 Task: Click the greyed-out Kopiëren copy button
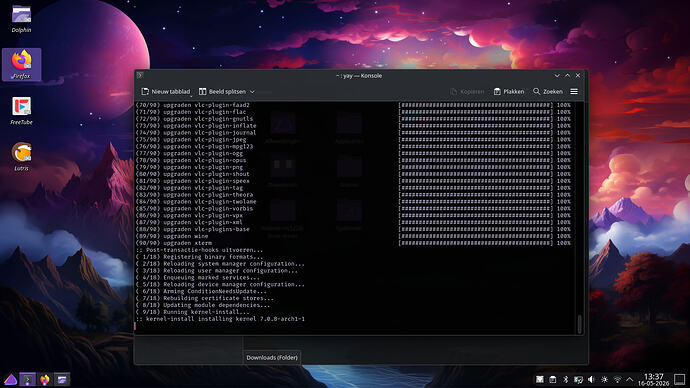[x=467, y=92]
